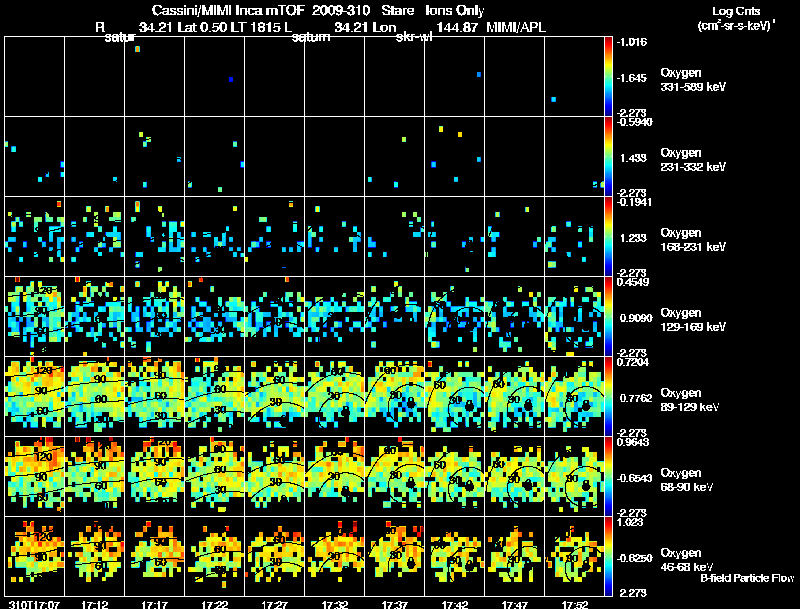
Task: Click the Oxygen 46-68 keV row label
Action: pyautogui.click(x=687, y=560)
